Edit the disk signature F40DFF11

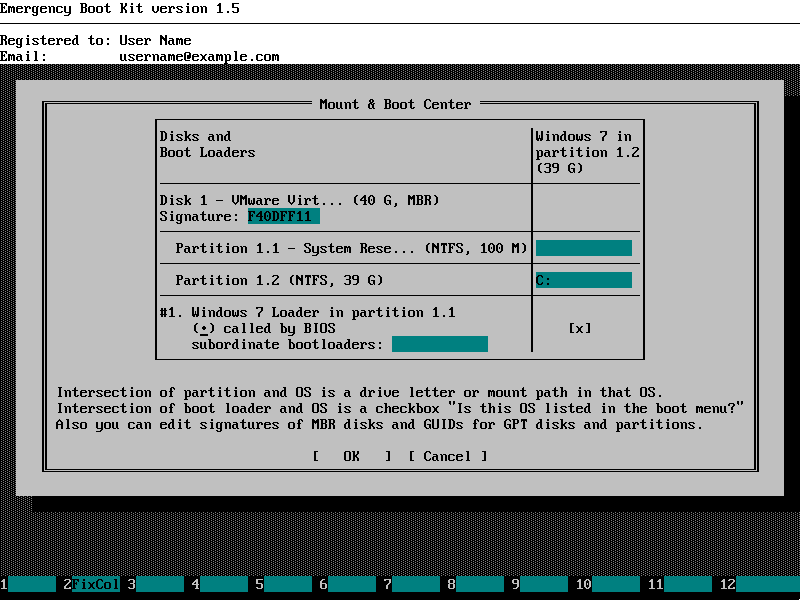284,216
